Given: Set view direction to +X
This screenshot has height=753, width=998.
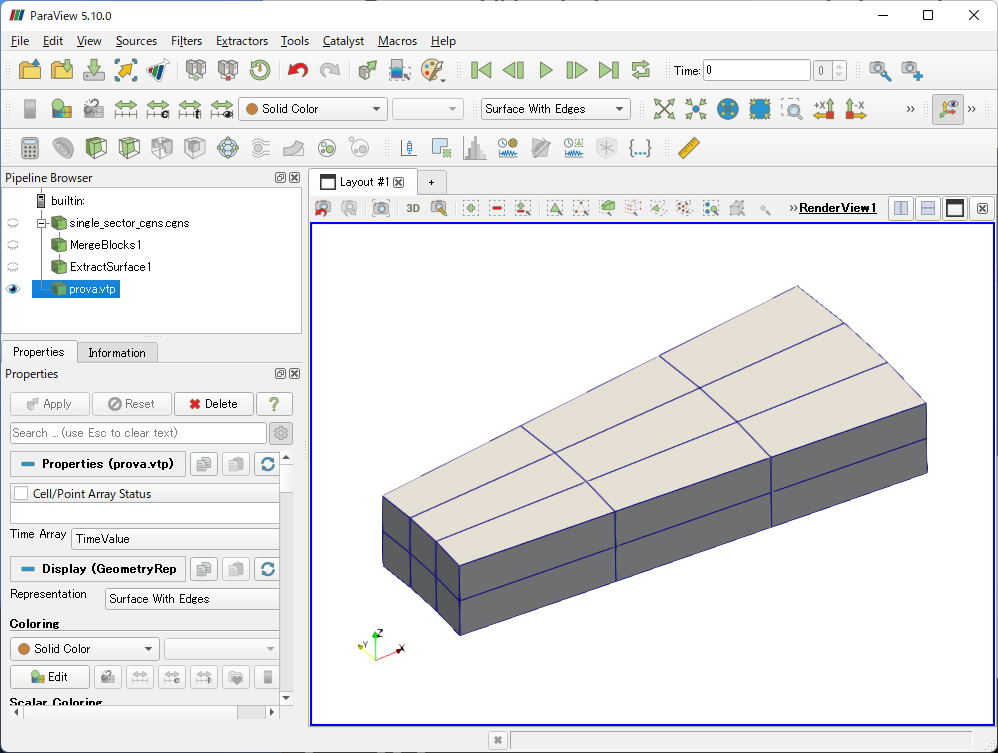Looking at the screenshot, I should coord(824,109).
